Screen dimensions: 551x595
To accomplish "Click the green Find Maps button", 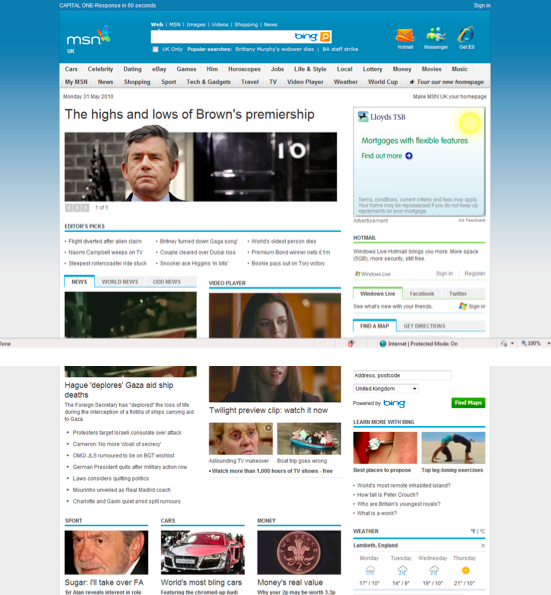I will 468,403.
